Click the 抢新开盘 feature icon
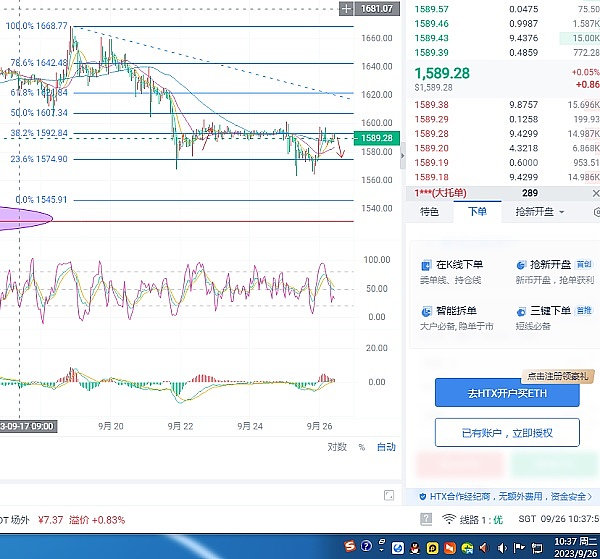Image resolution: width=600 pixels, height=559 pixels. pos(520,265)
